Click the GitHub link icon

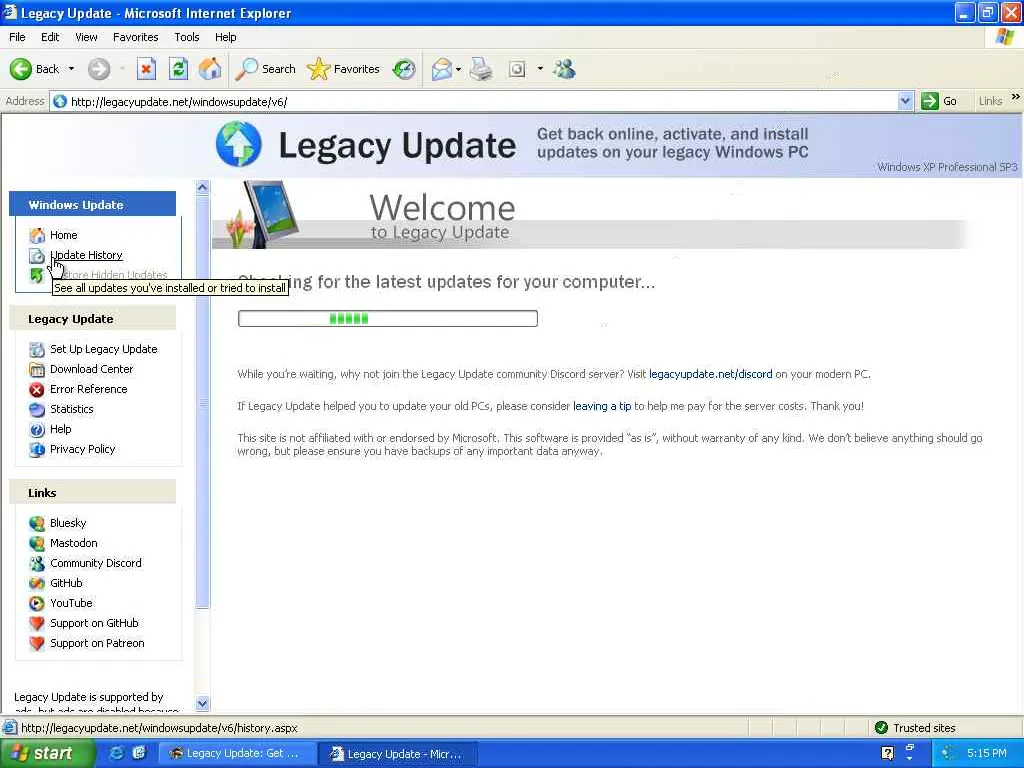point(37,583)
